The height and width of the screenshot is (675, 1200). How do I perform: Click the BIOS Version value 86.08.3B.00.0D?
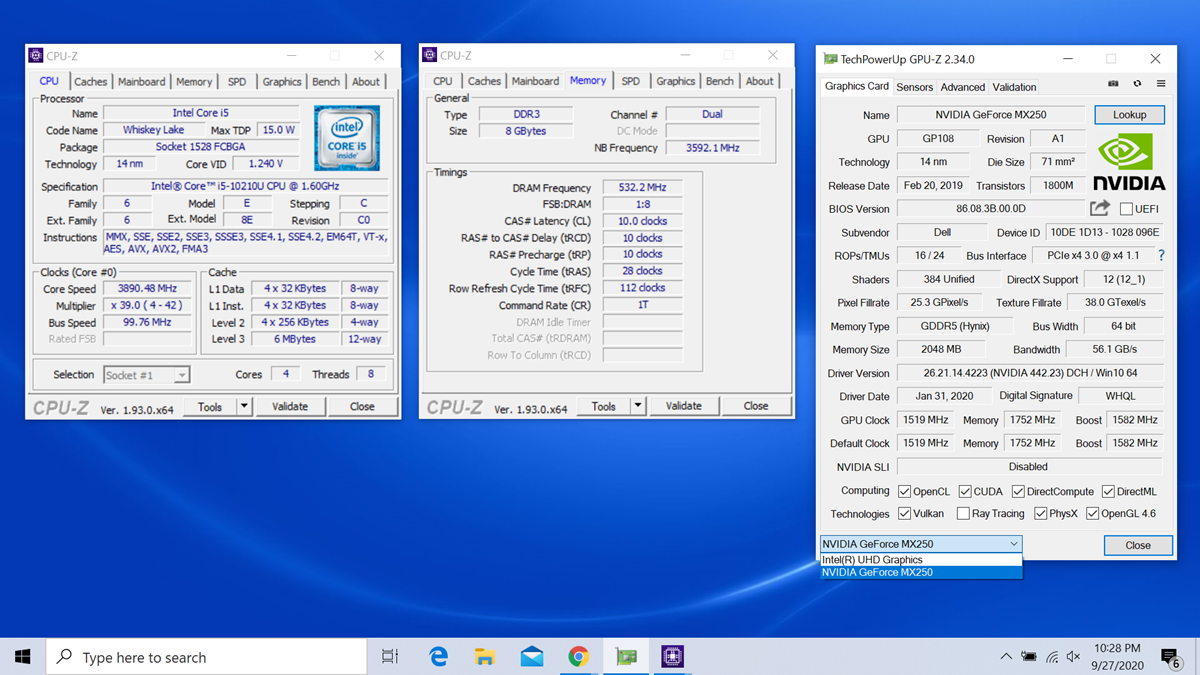coord(991,209)
